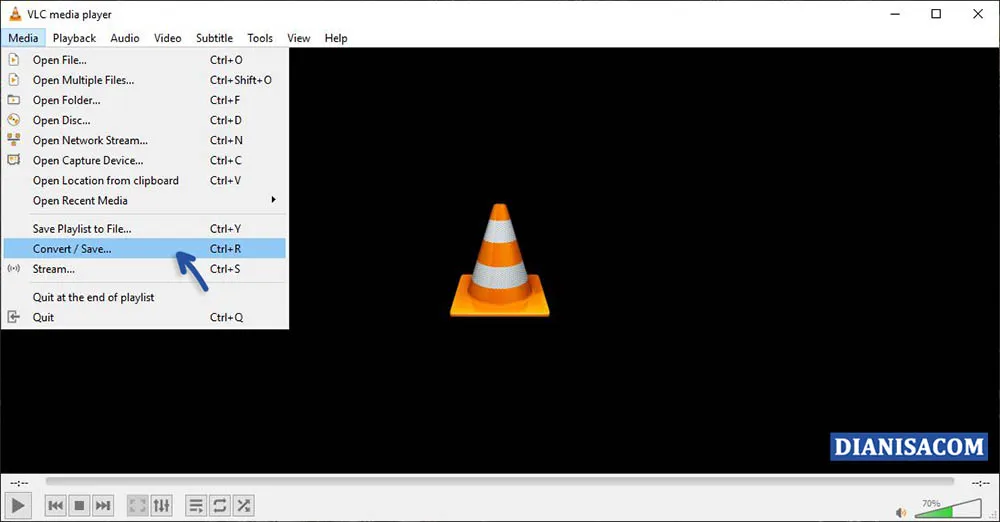Toggle random shuffle icon
1000x522 pixels.
(243, 506)
